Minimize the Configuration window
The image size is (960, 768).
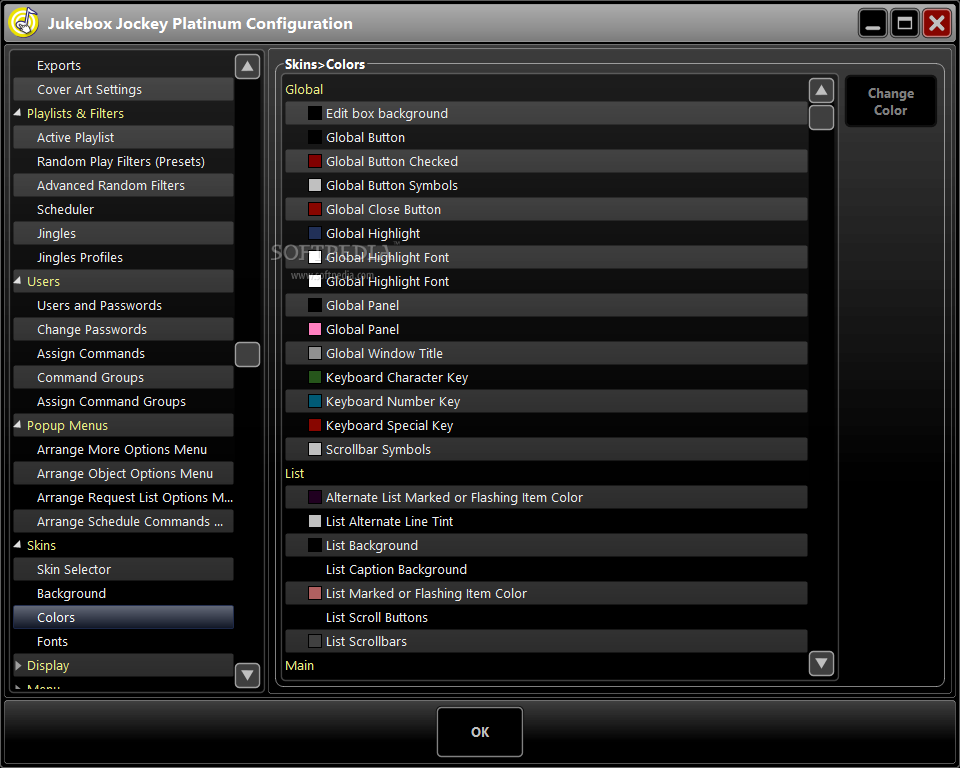click(x=872, y=23)
